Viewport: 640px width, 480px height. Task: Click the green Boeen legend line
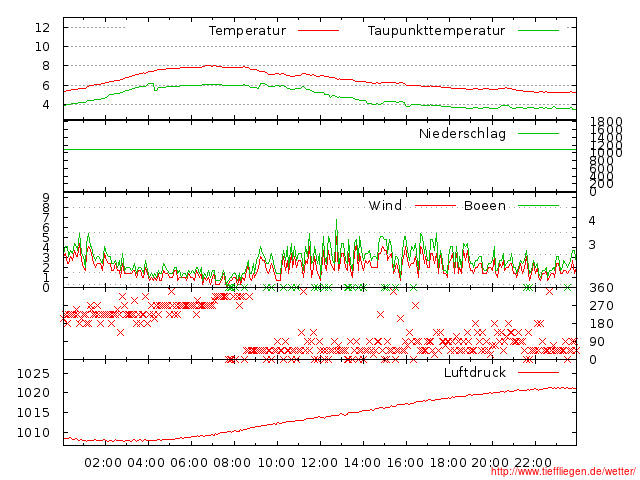pyautogui.click(x=538, y=205)
